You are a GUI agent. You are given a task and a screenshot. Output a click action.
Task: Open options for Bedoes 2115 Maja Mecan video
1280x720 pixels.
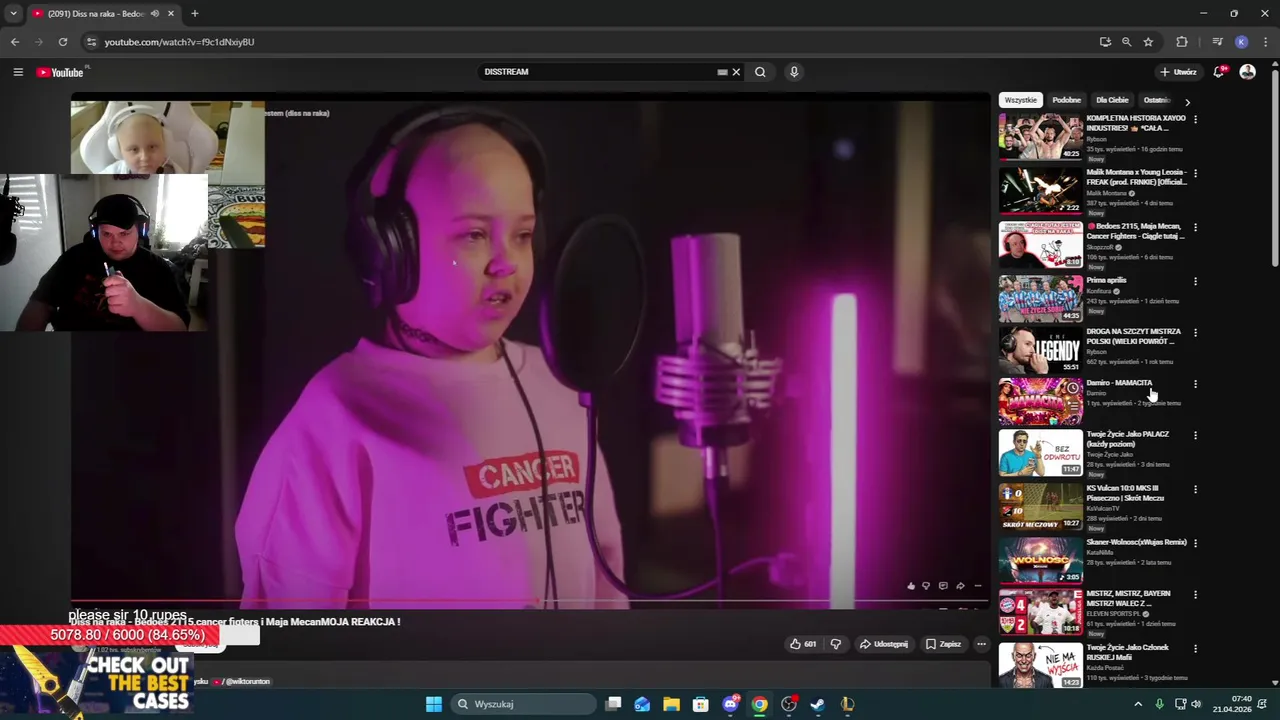tap(1195, 227)
